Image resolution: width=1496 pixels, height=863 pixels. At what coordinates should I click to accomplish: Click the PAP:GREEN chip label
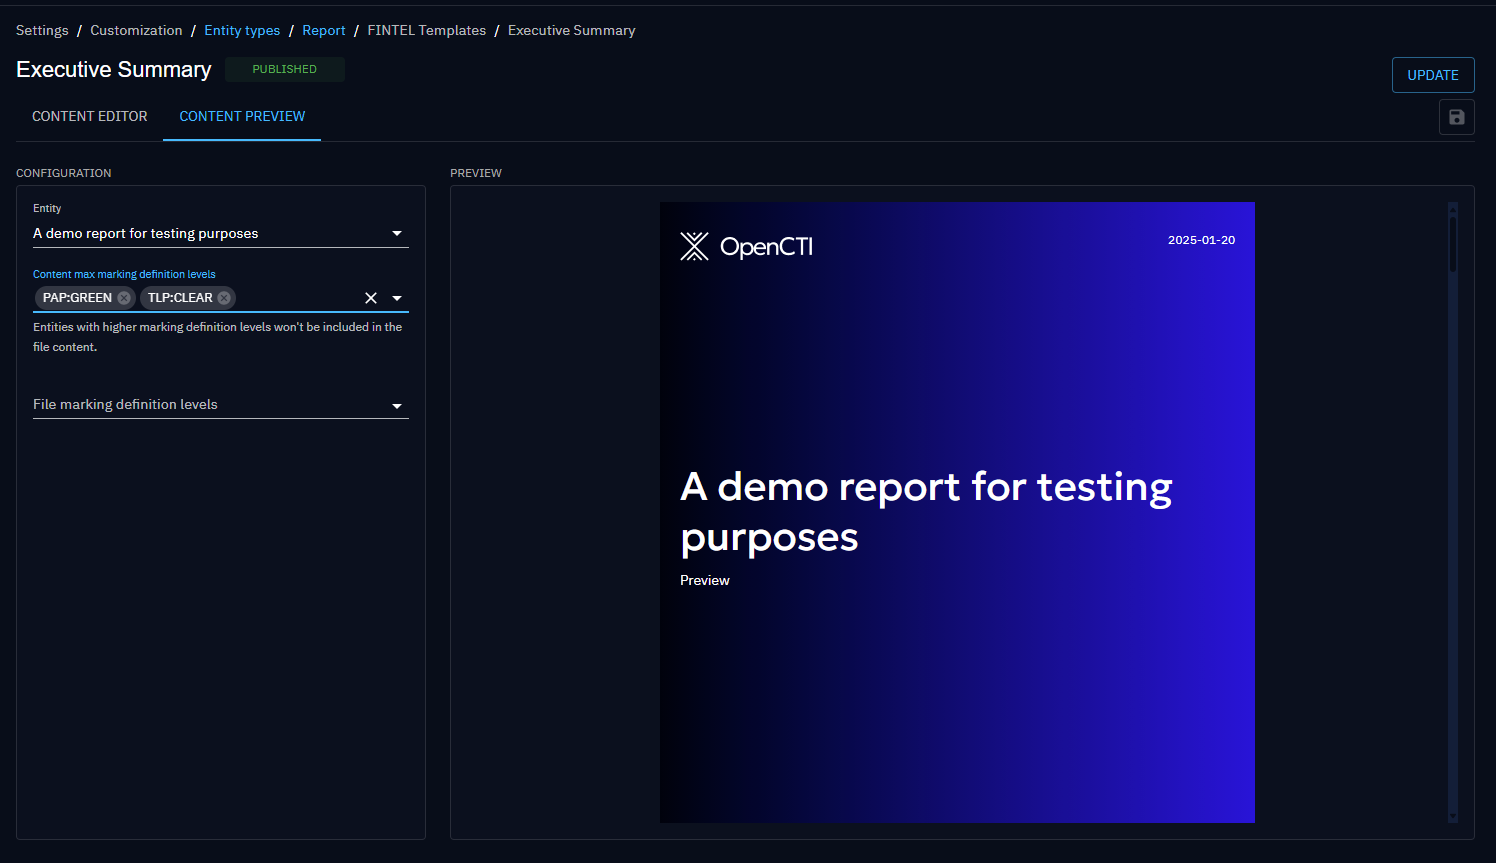pos(77,298)
